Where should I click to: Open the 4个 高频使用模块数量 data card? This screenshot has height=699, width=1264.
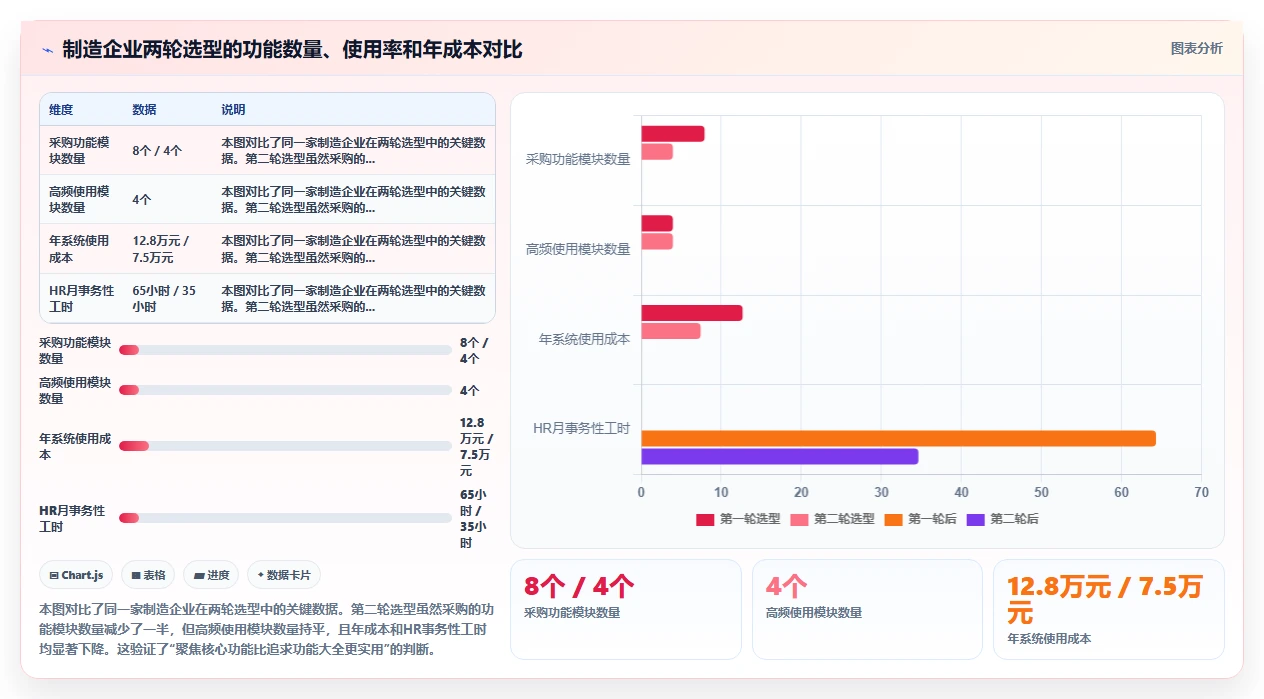click(x=867, y=609)
